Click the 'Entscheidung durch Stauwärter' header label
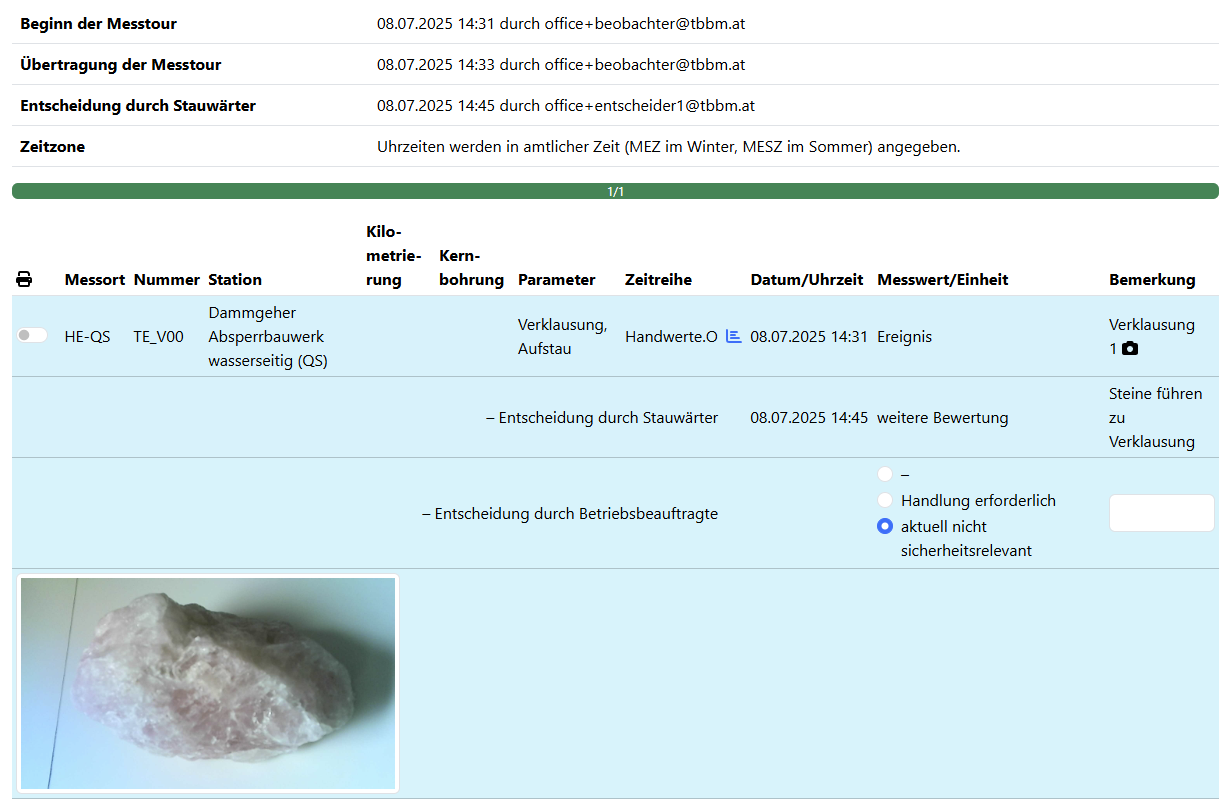 138,105
